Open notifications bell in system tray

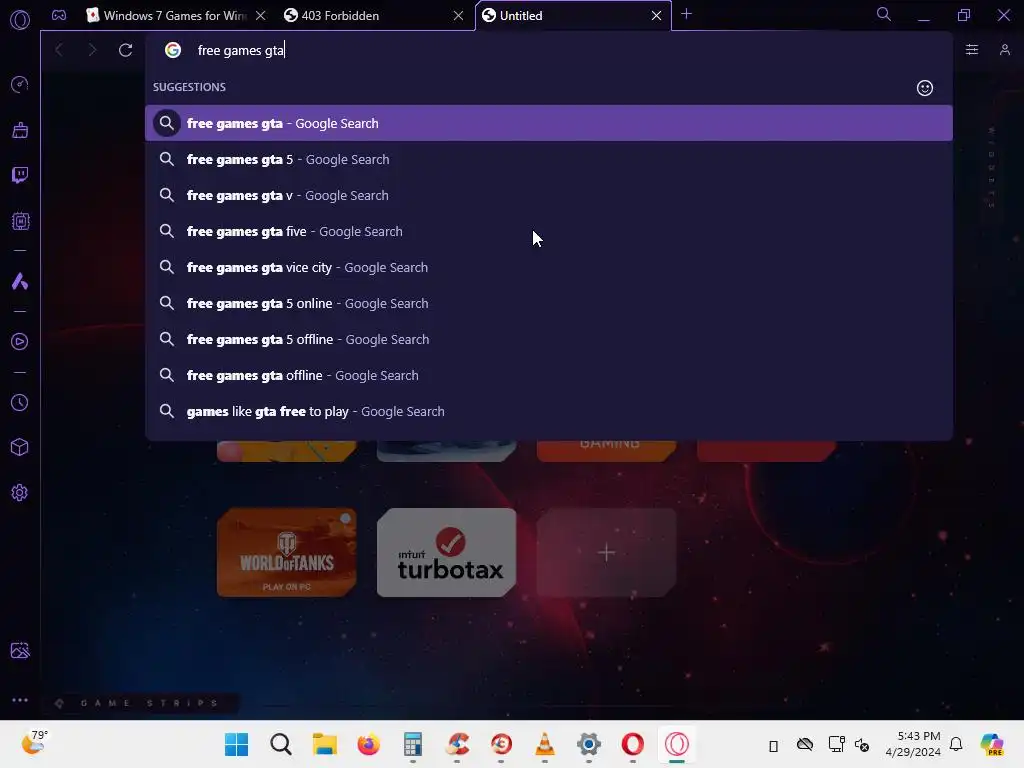[x=956, y=744]
